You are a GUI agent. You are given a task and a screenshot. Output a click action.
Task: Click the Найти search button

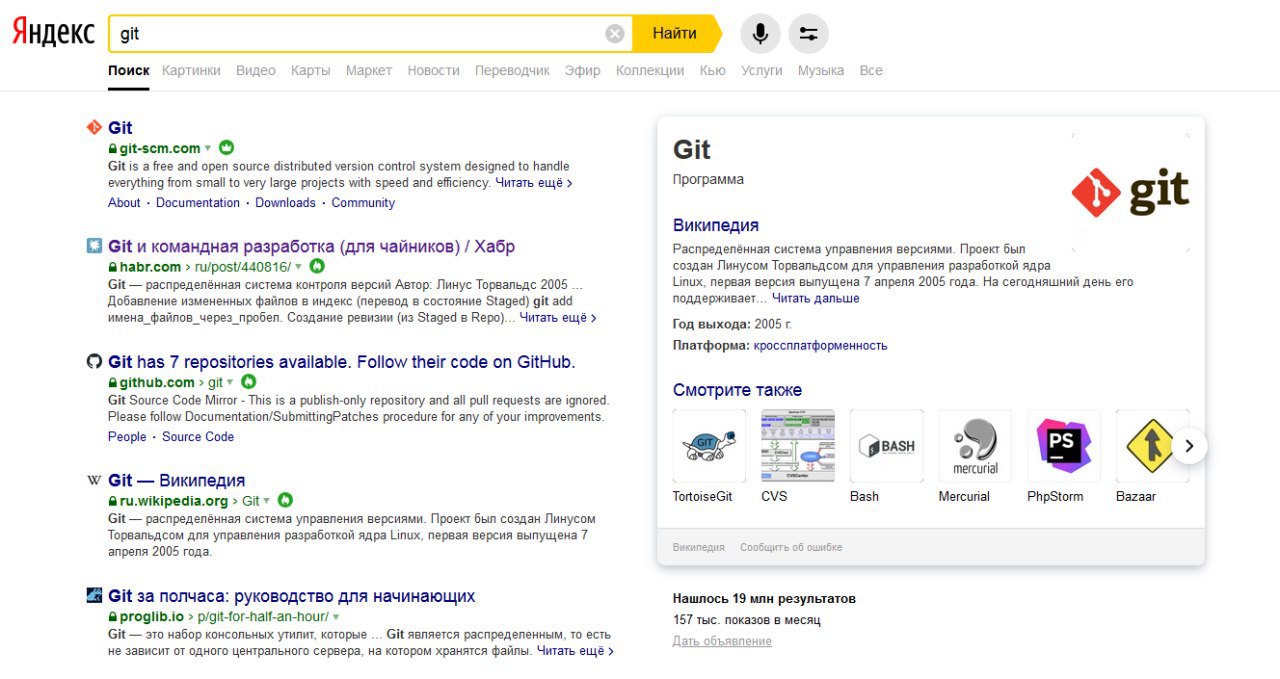click(675, 34)
